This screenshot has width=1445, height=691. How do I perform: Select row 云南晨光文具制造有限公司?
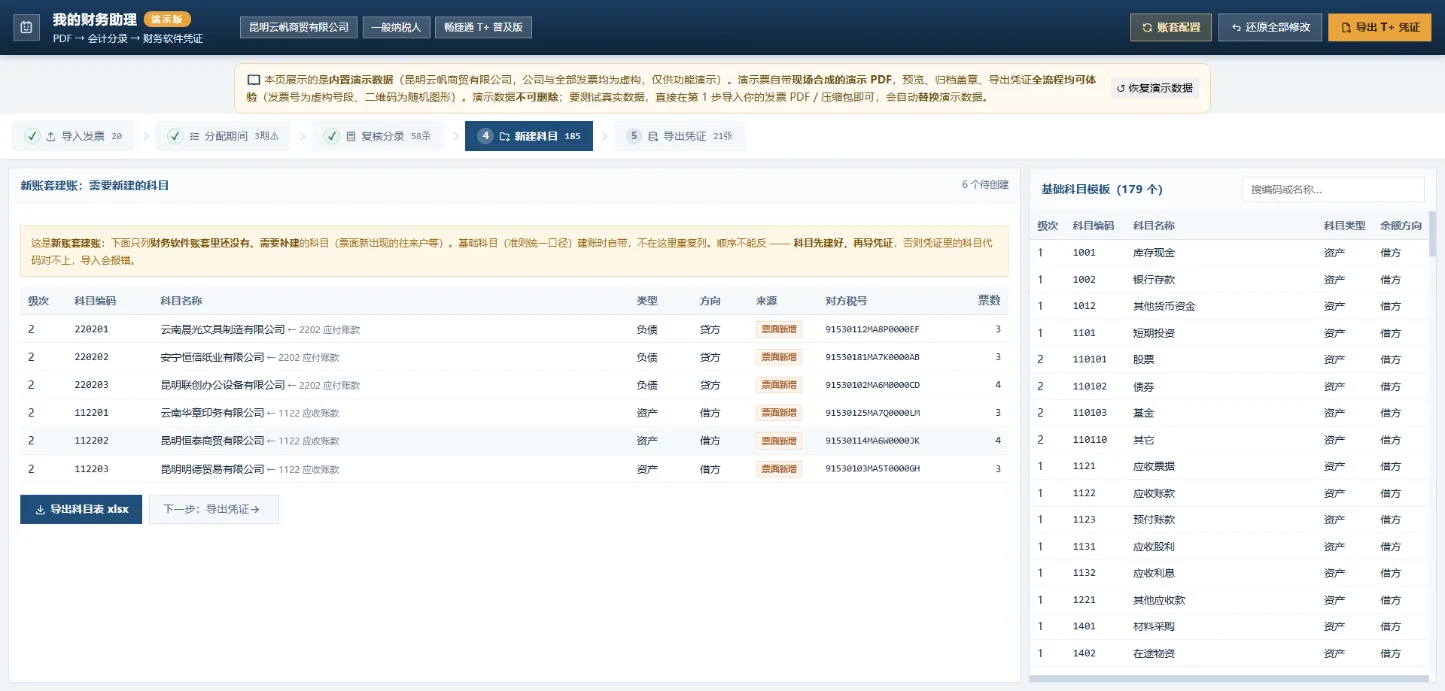click(514, 329)
